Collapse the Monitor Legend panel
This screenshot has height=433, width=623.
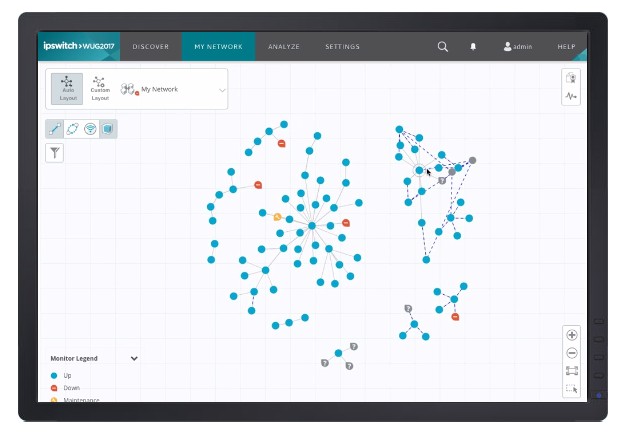pyautogui.click(x=134, y=358)
